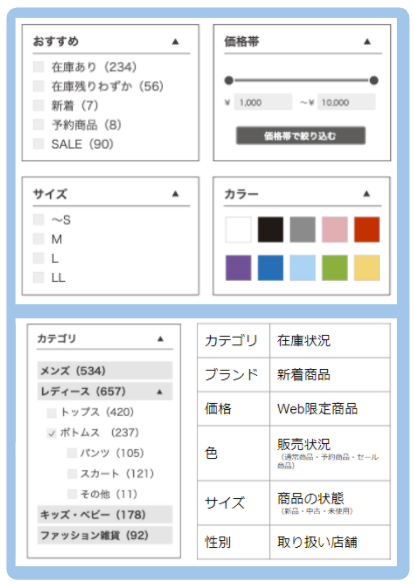Tick the size M checkbox
Viewport: 414px width, 585px height.
pyautogui.click(x=38, y=239)
